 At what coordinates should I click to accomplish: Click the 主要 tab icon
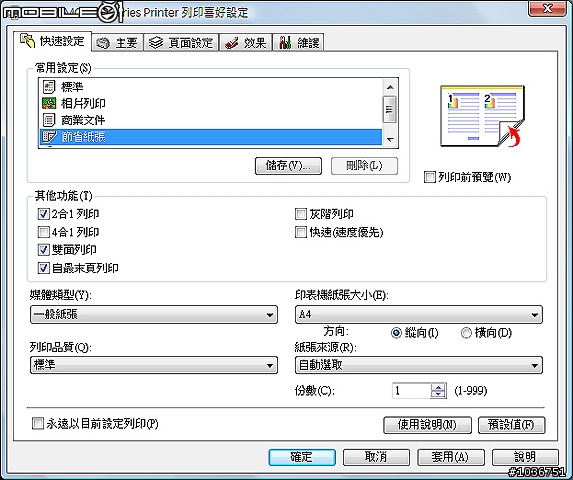[103, 43]
